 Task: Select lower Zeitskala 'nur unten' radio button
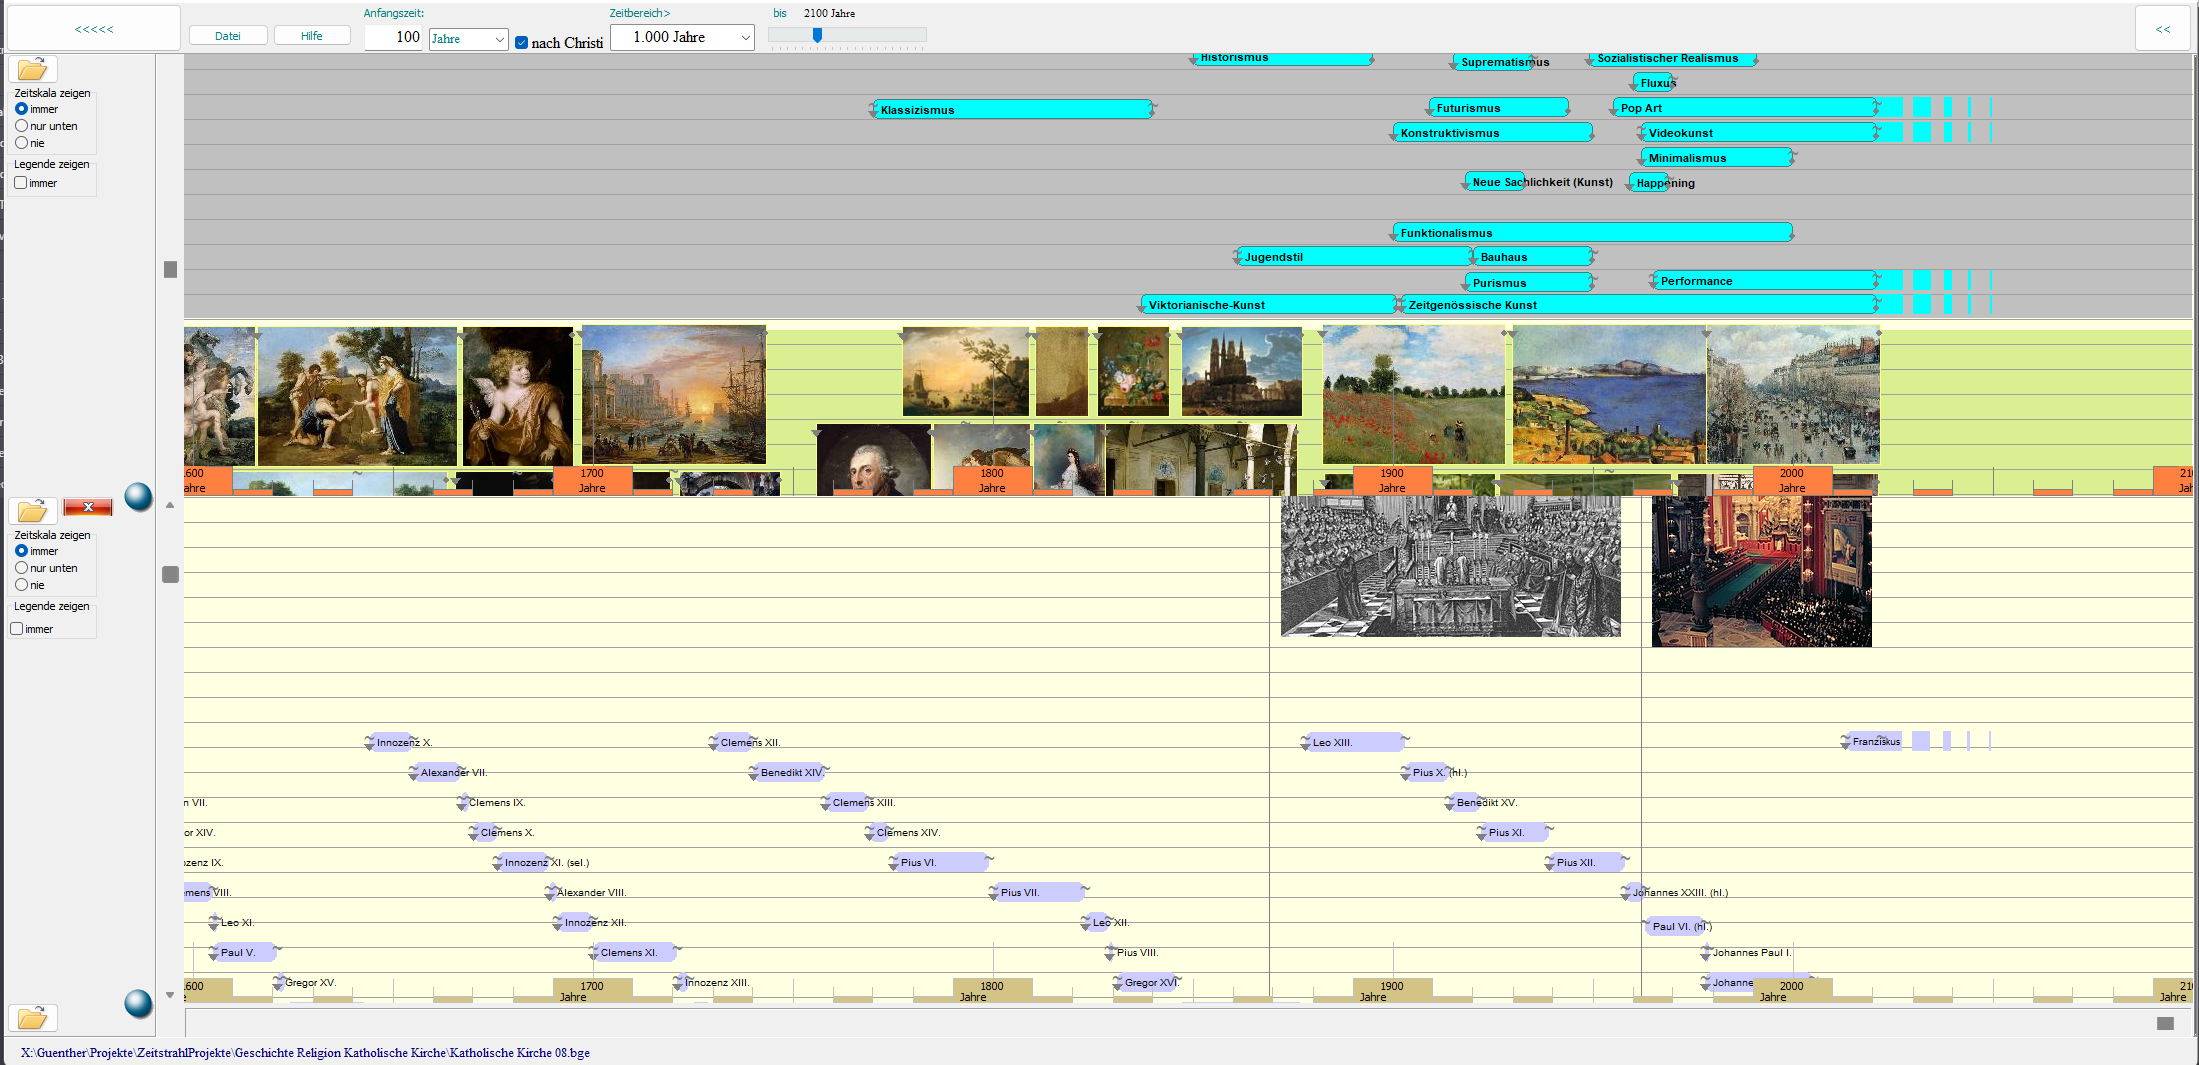tap(21, 568)
